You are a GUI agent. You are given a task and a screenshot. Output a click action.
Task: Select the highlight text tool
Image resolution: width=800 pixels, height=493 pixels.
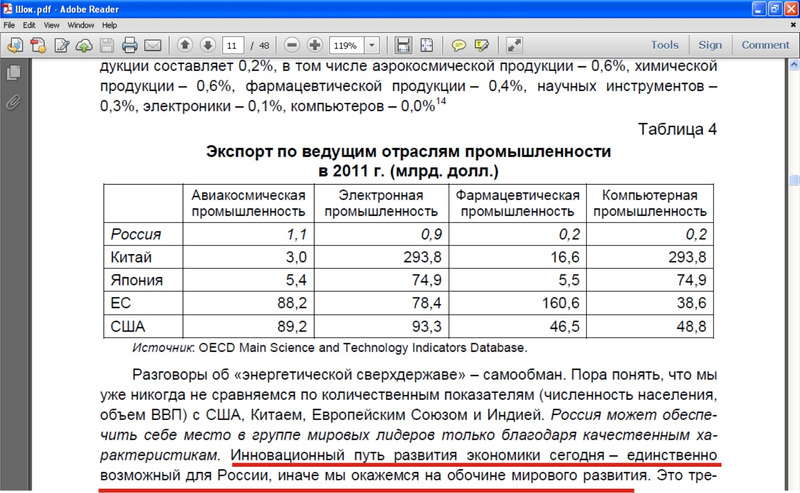(x=483, y=45)
